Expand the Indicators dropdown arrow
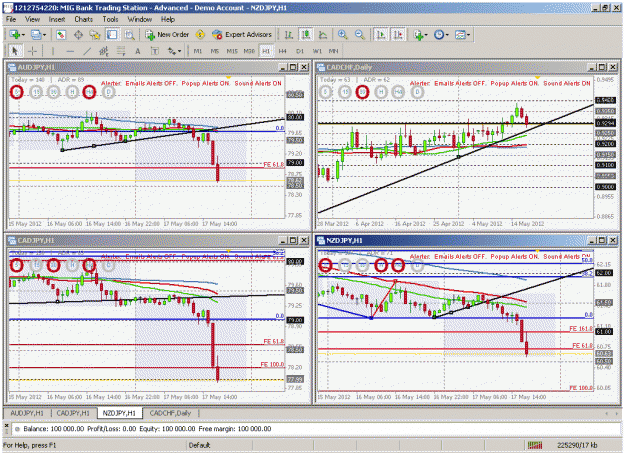The image size is (625, 453). coord(426,35)
